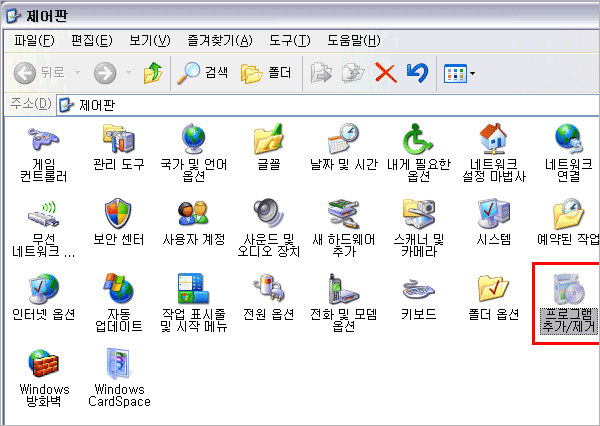Viewport: 600px width, 426px height.
Task: Expand the view mode dropdown in toolbar
Action: [472, 73]
